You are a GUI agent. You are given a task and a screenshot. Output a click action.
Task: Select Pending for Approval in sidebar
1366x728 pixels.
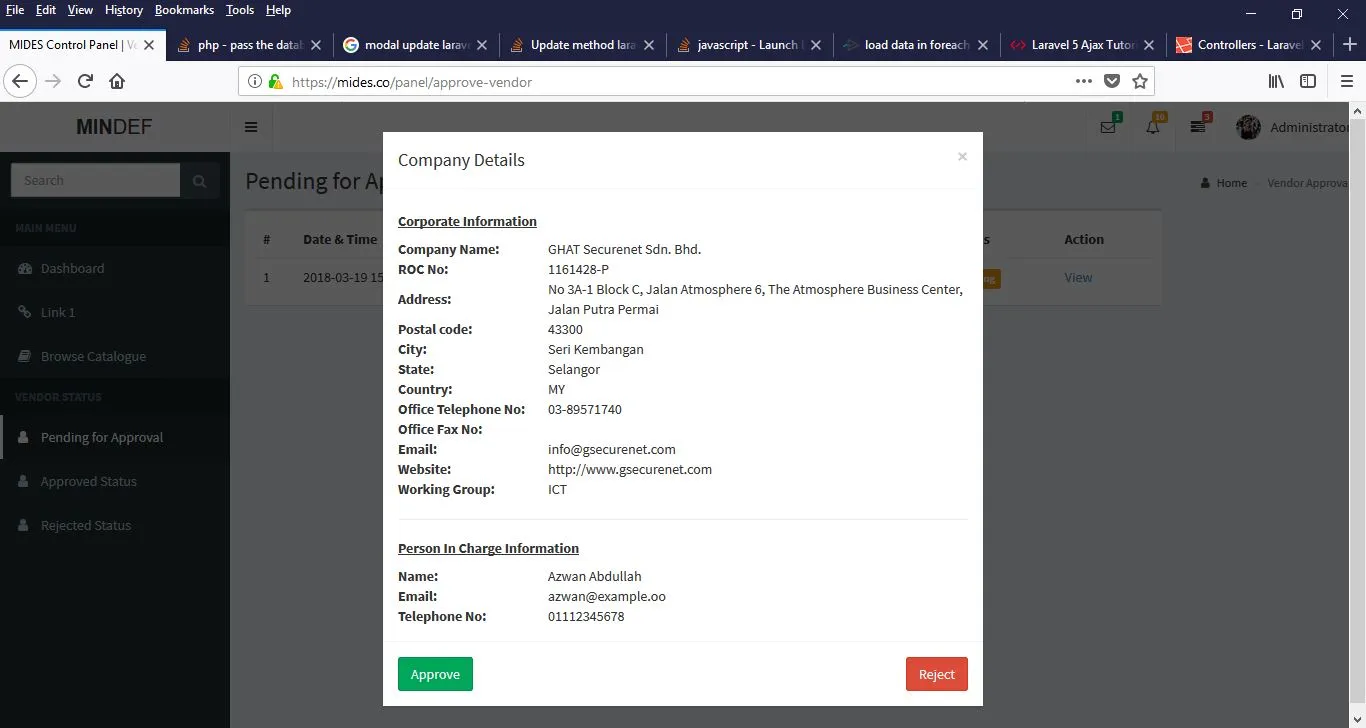coord(115,438)
